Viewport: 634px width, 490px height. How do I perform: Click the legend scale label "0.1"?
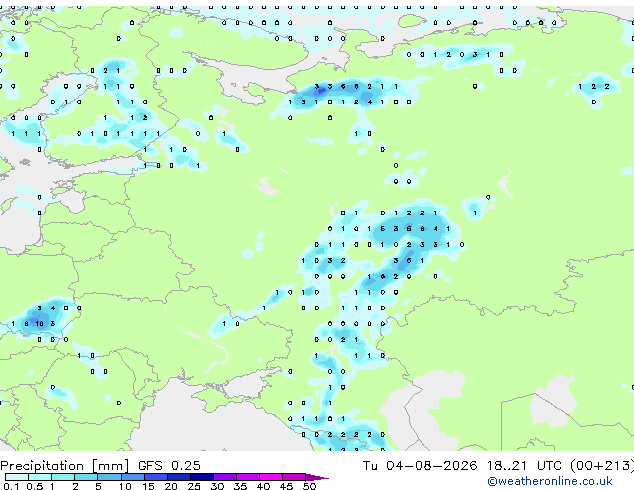[11, 486]
